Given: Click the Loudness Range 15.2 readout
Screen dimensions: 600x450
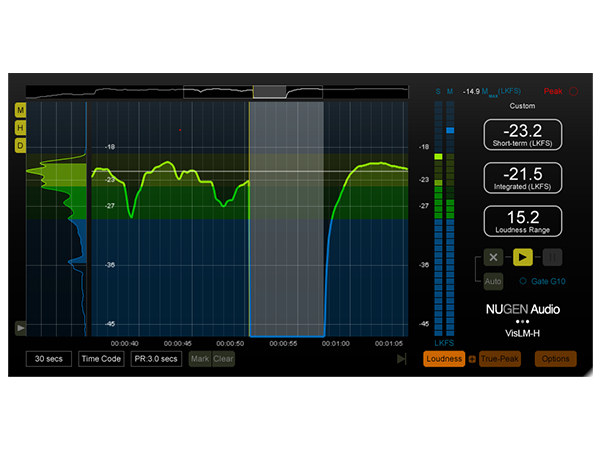Looking at the screenshot, I should click(x=523, y=221).
